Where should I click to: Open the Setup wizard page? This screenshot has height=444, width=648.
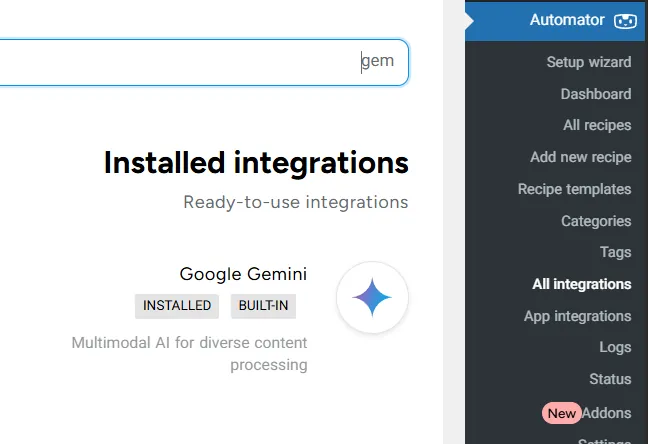588,62
